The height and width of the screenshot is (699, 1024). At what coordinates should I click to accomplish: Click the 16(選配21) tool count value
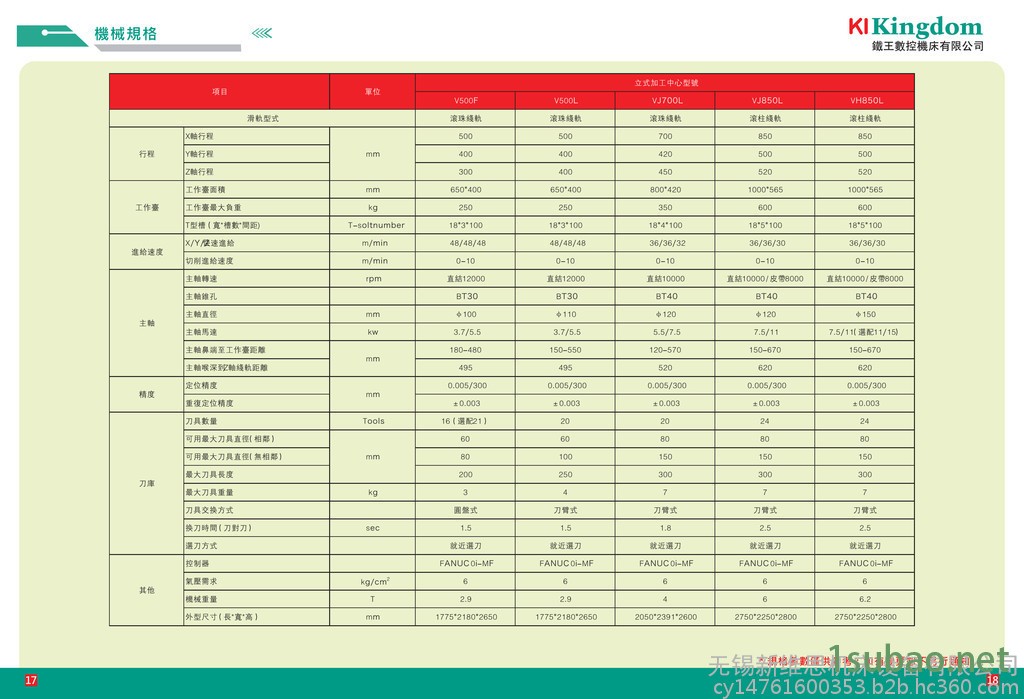pos(464,421)
